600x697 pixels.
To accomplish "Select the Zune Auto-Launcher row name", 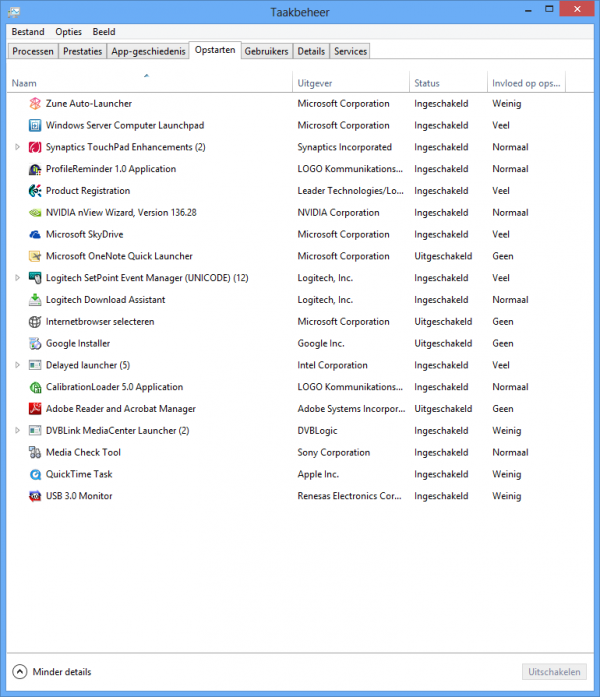I will (89, 104).
